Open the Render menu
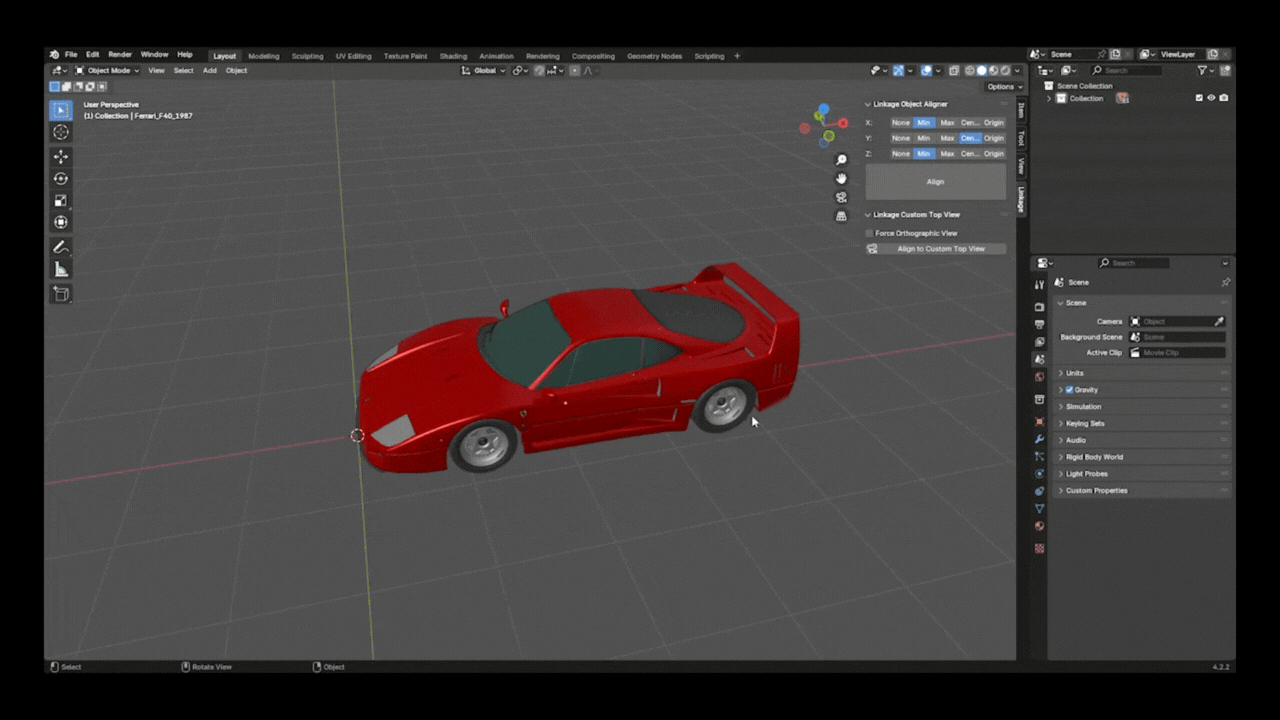The image size is (1280, 720). (120, 55)
